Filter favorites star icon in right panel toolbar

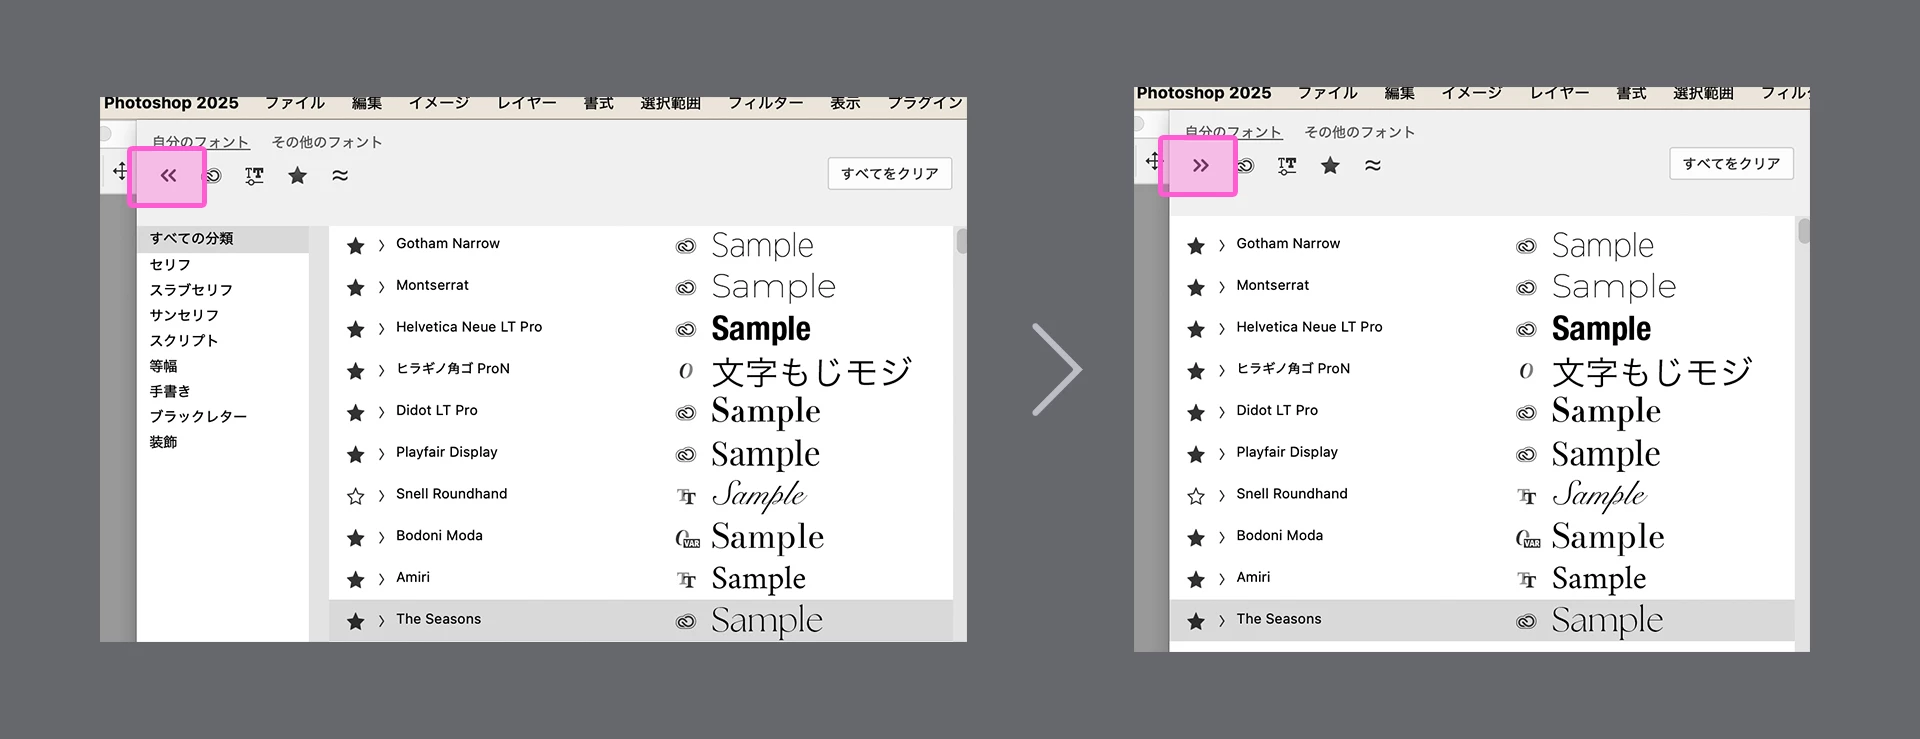pos(1330,166)
